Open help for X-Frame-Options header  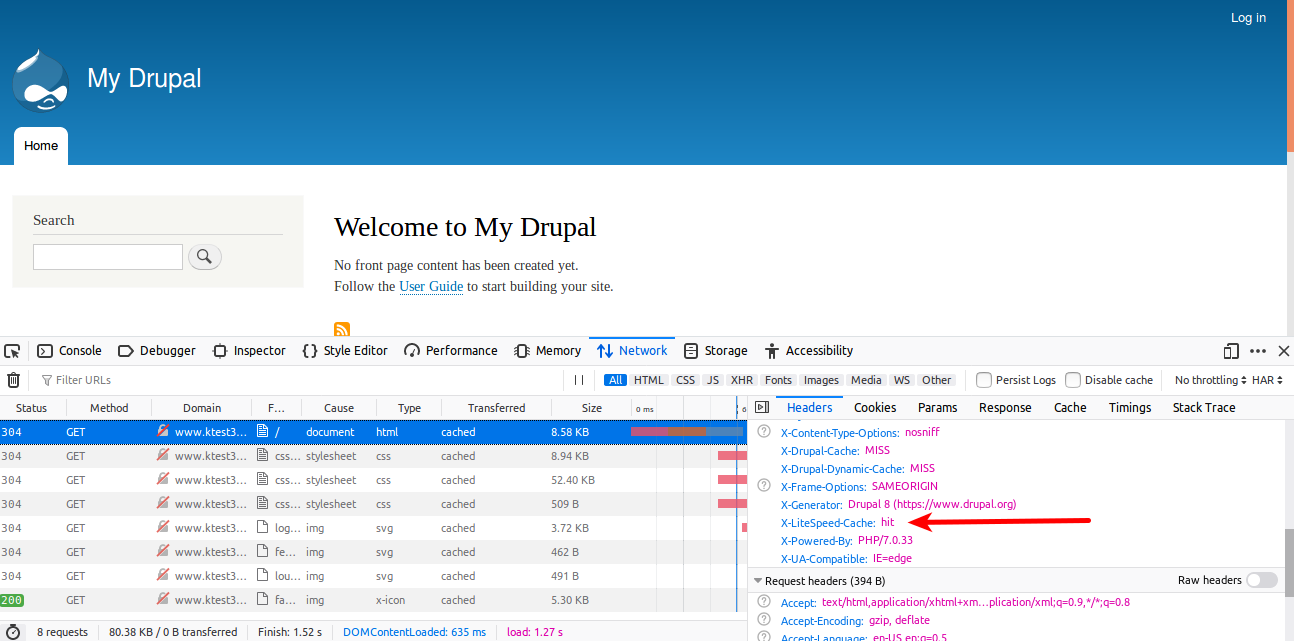click(x=764, y=486)
